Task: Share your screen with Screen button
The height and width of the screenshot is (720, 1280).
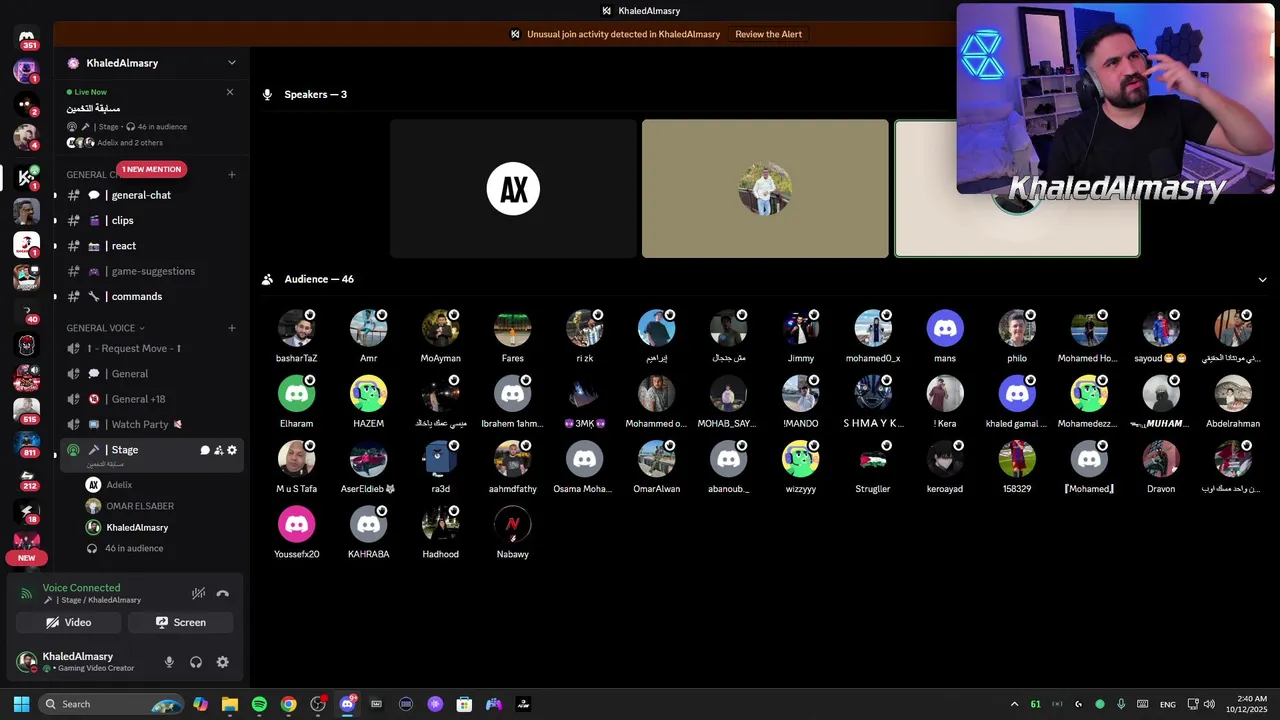Action: [x=180, y=622]
